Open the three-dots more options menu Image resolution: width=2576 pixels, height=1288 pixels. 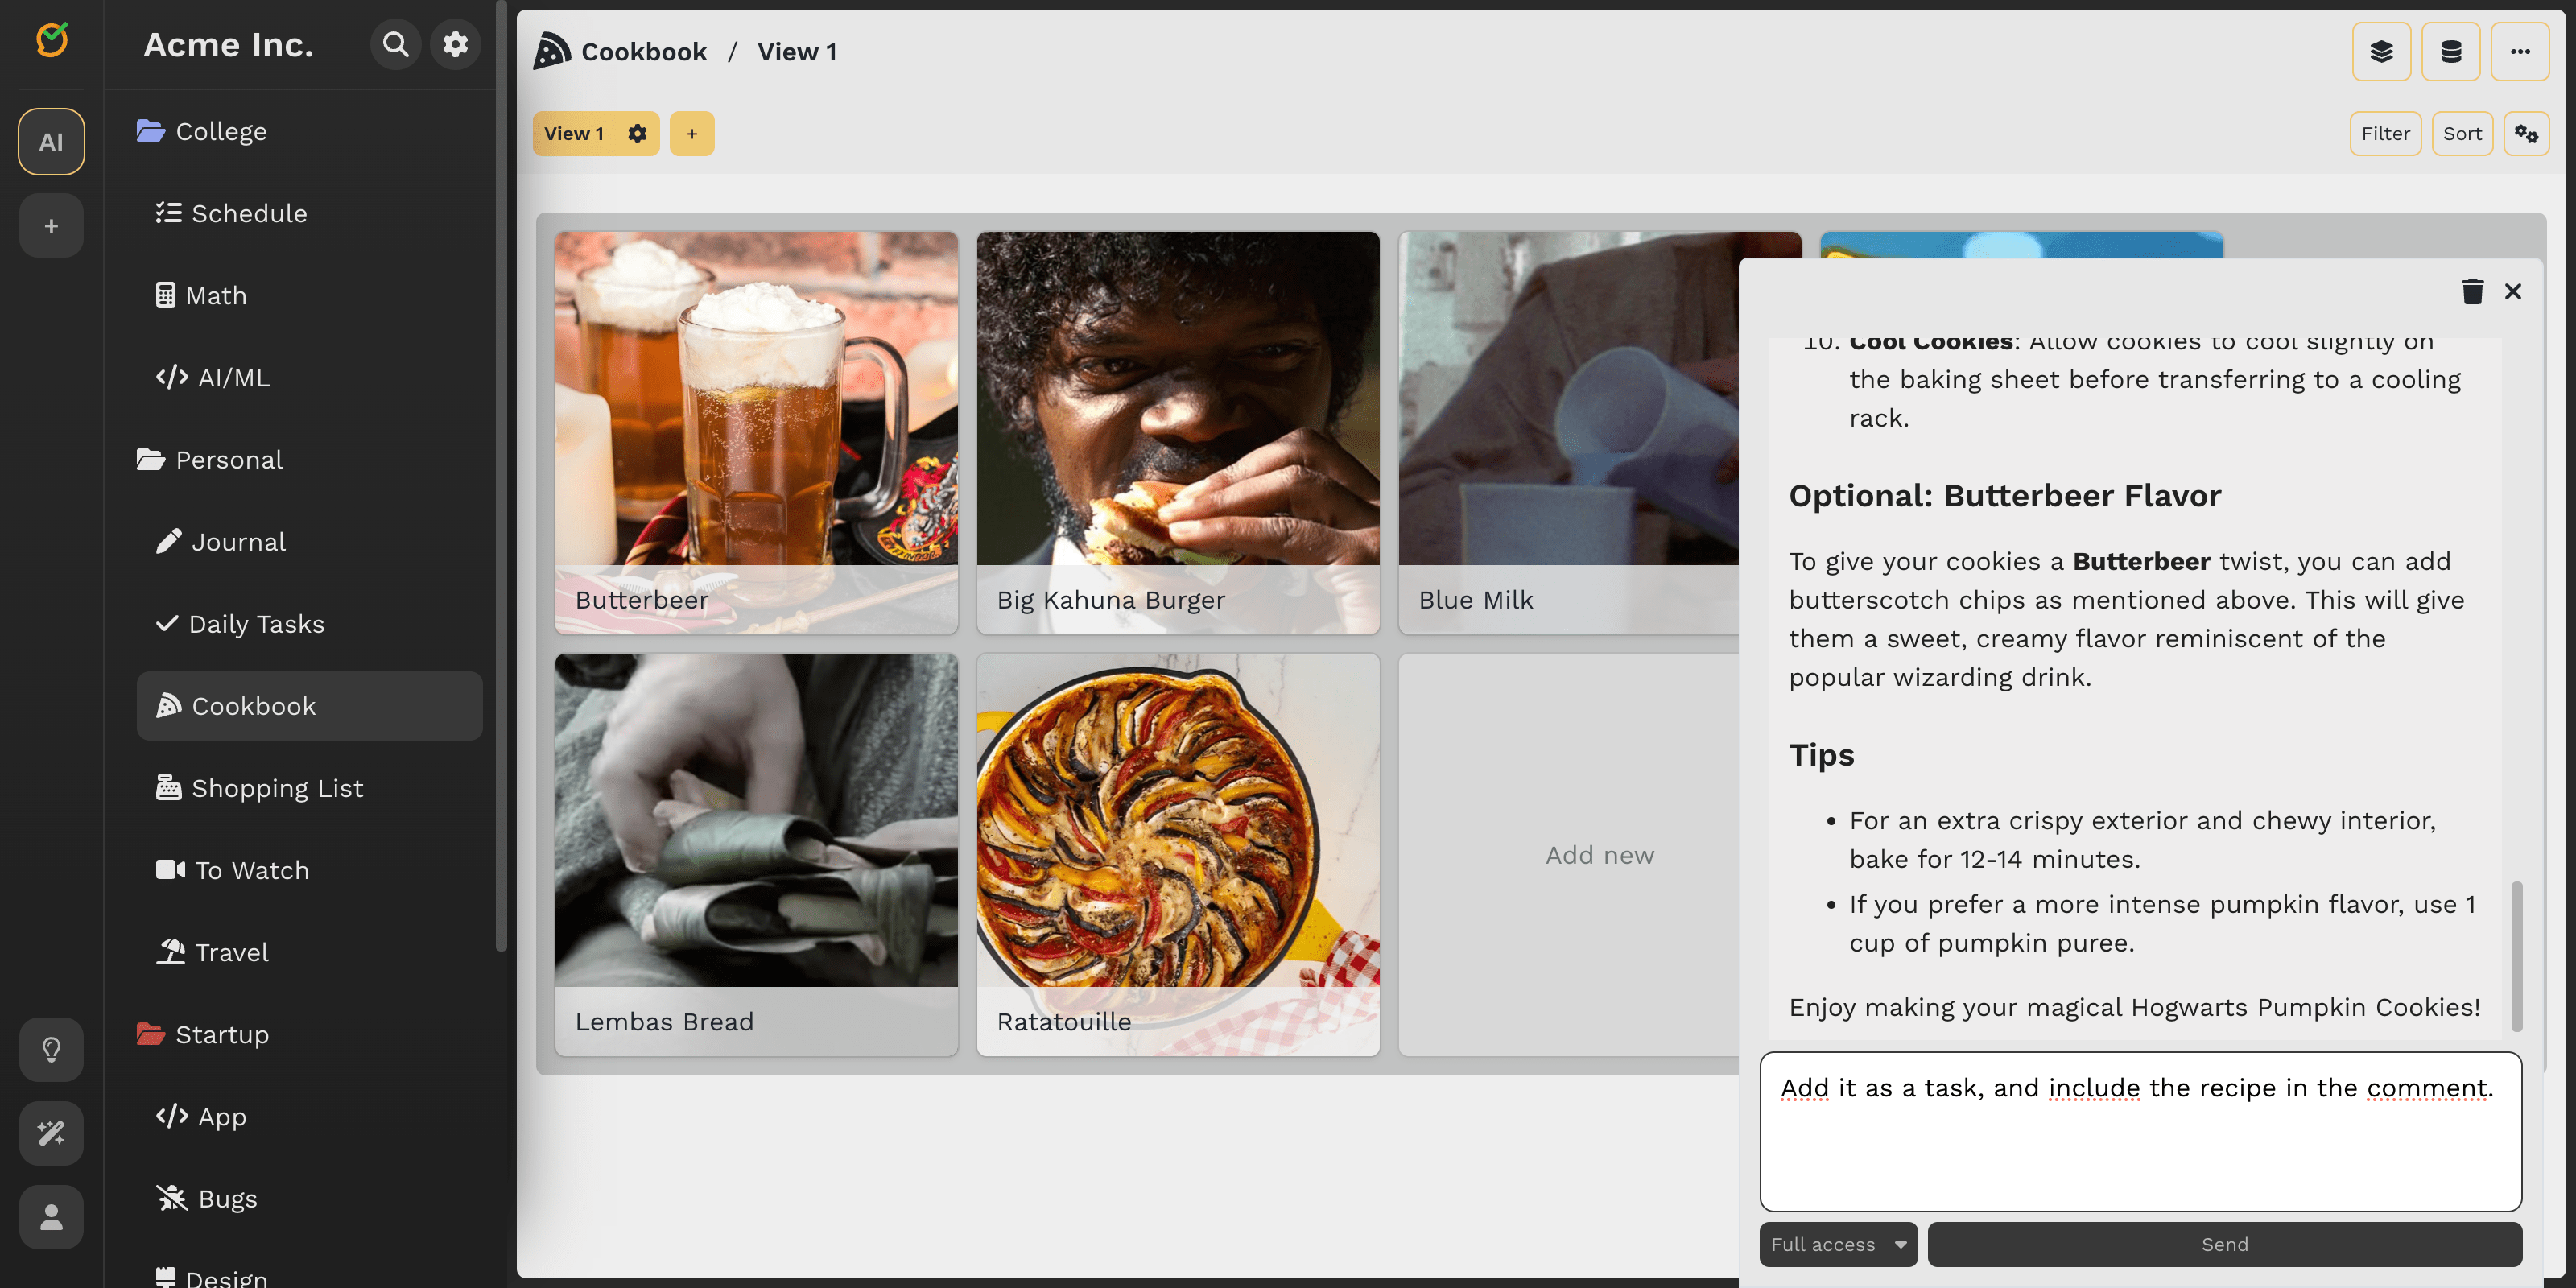pos(2520,52)
